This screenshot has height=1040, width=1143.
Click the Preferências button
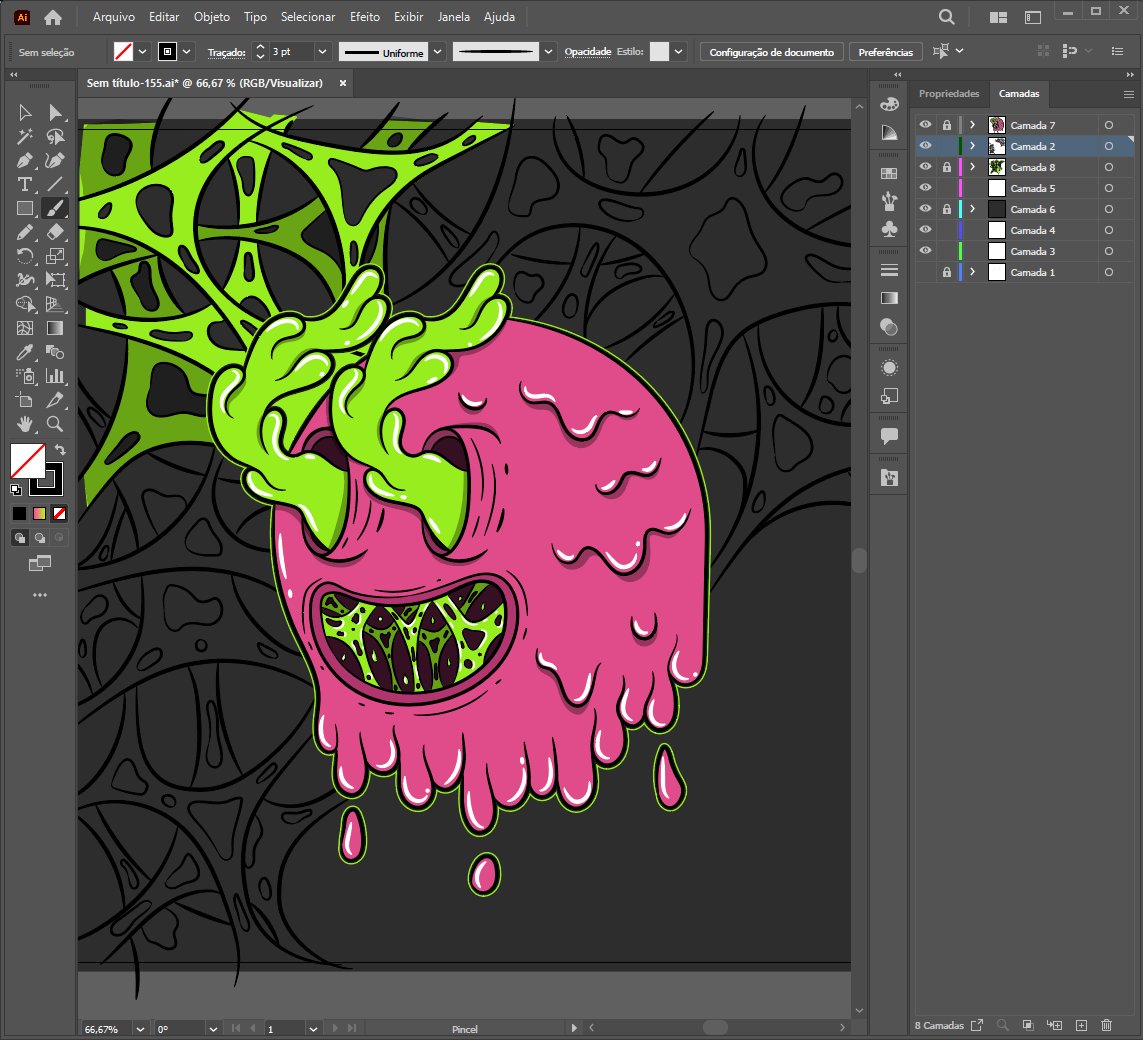tap(886, 52)
